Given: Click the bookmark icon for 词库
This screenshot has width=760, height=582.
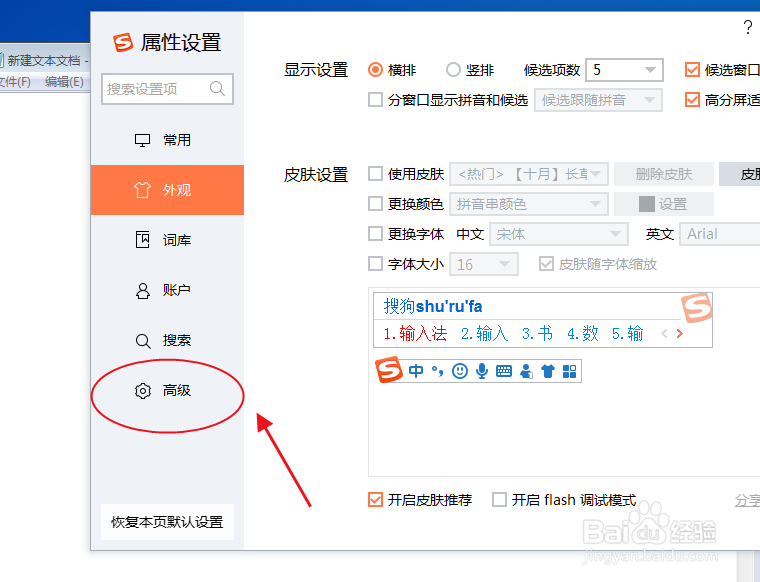Looking at the screenshot, I should 142,240.
